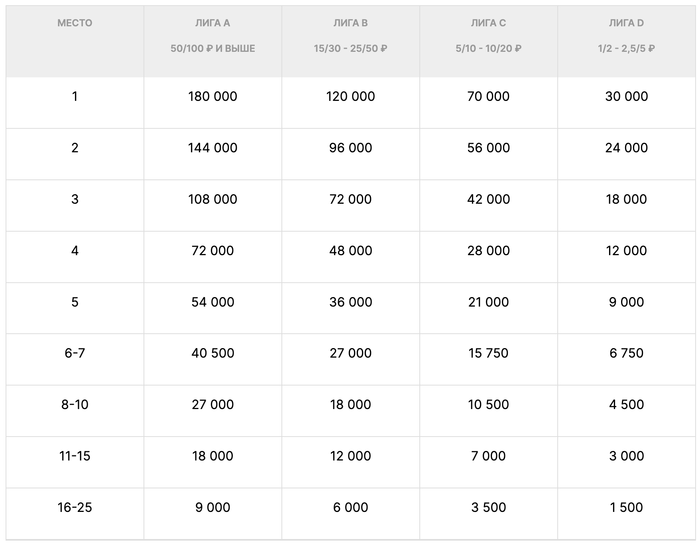
Task: Click the 6 750 prize cell
Action: pyautogui.click(x=627, y=353)
